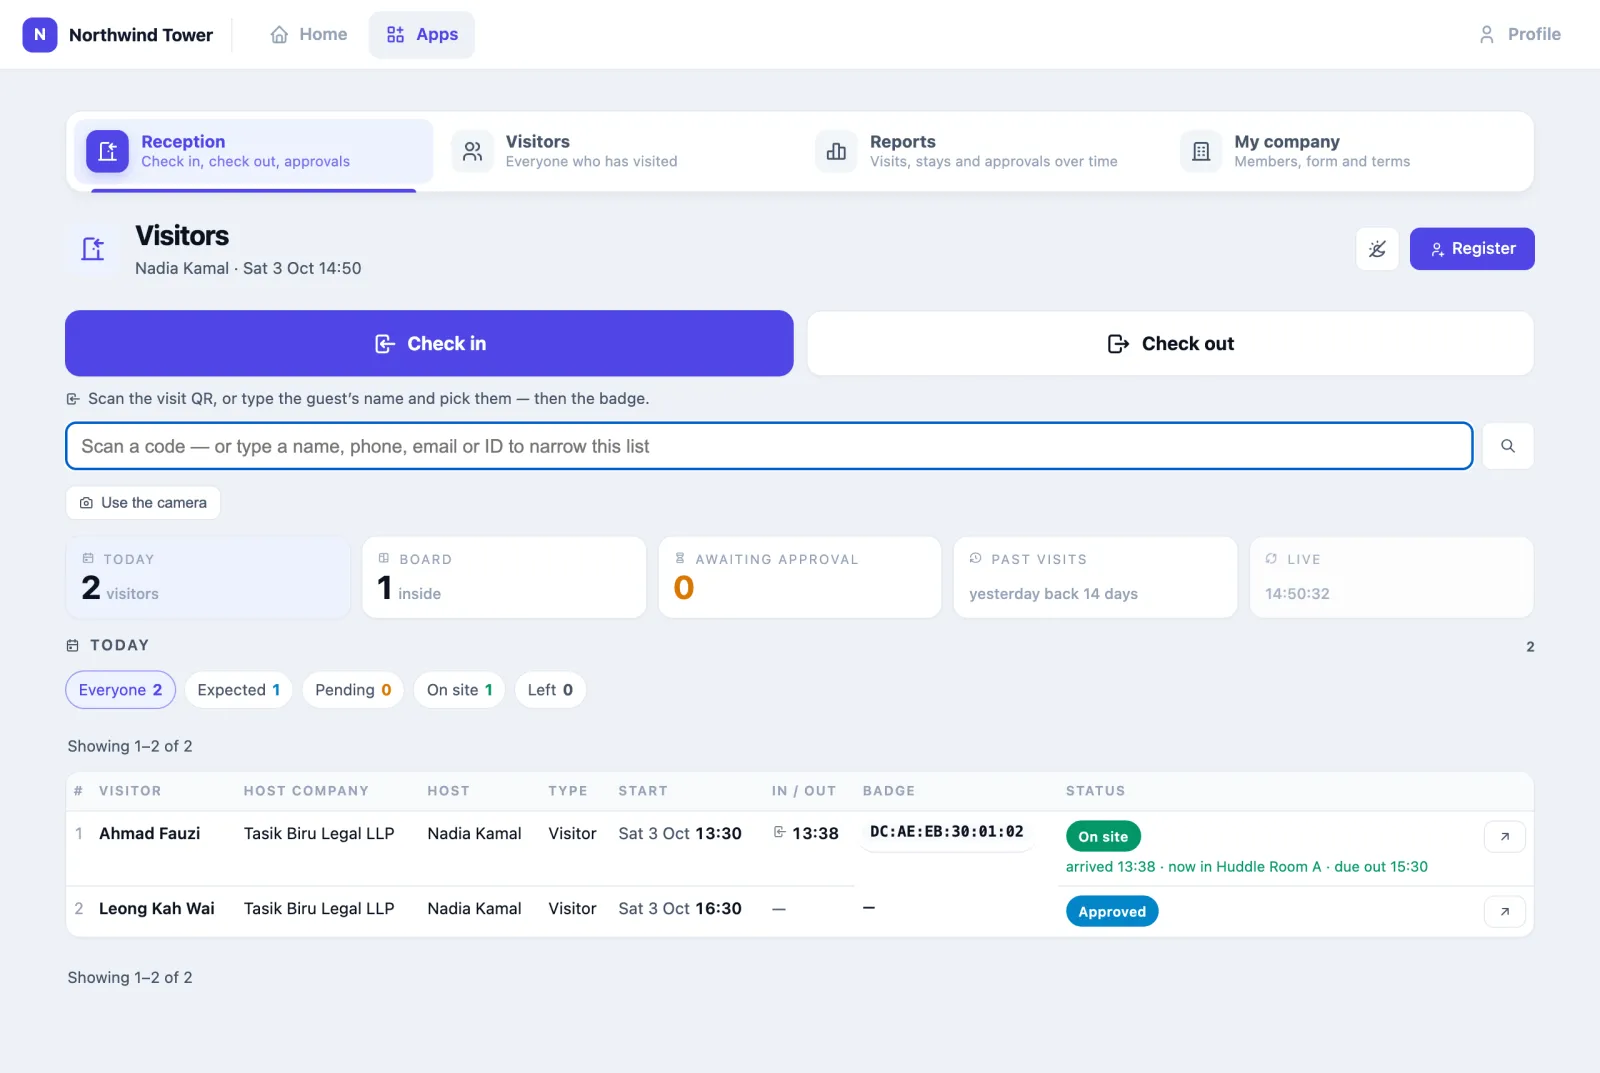The image size is (1600, 1073).
Task: Open the Reception tab
Action: point(253,152)
